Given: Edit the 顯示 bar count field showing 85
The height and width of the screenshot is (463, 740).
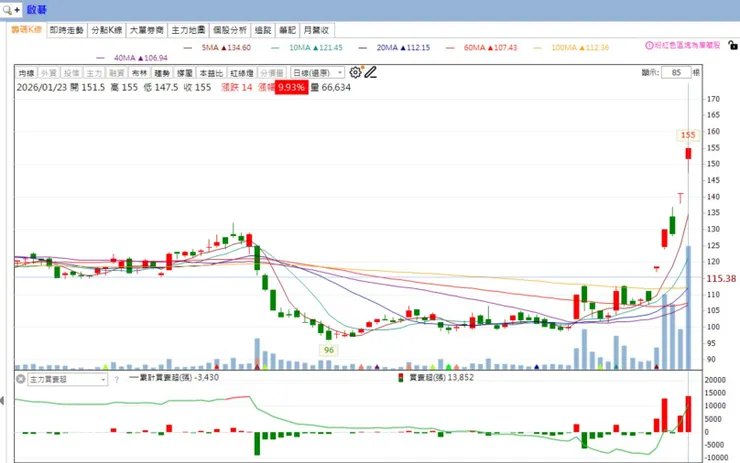Looking at the screenshot, I should (676, 73).
